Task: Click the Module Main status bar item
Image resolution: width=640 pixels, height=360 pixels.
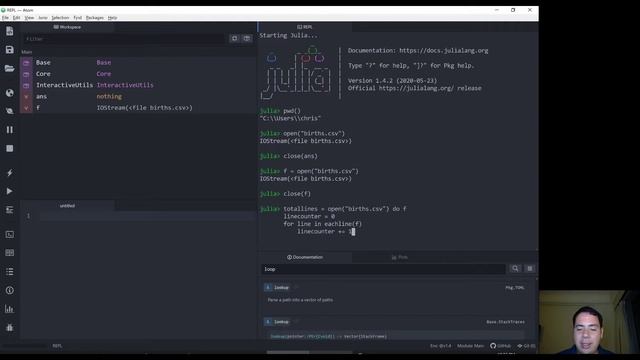Action: coord(470,346)
